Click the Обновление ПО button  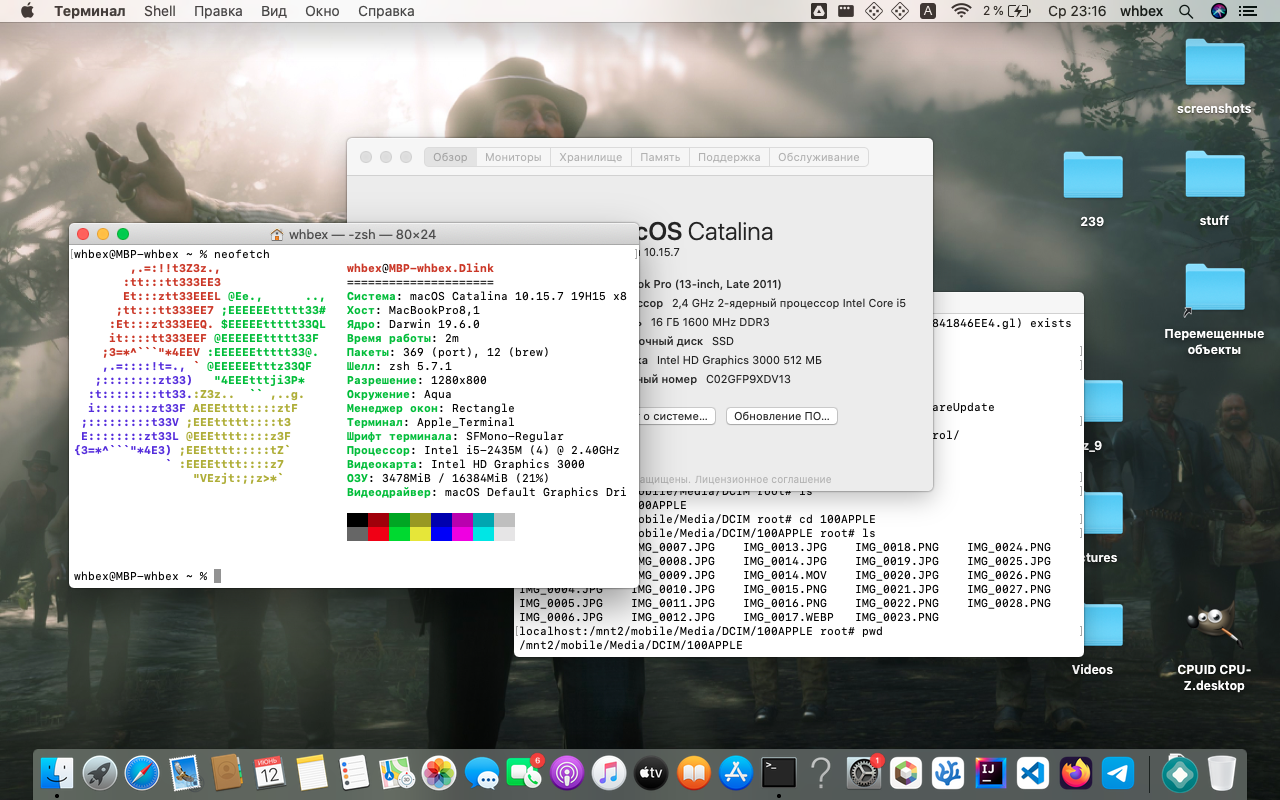[x=782, y=416]
